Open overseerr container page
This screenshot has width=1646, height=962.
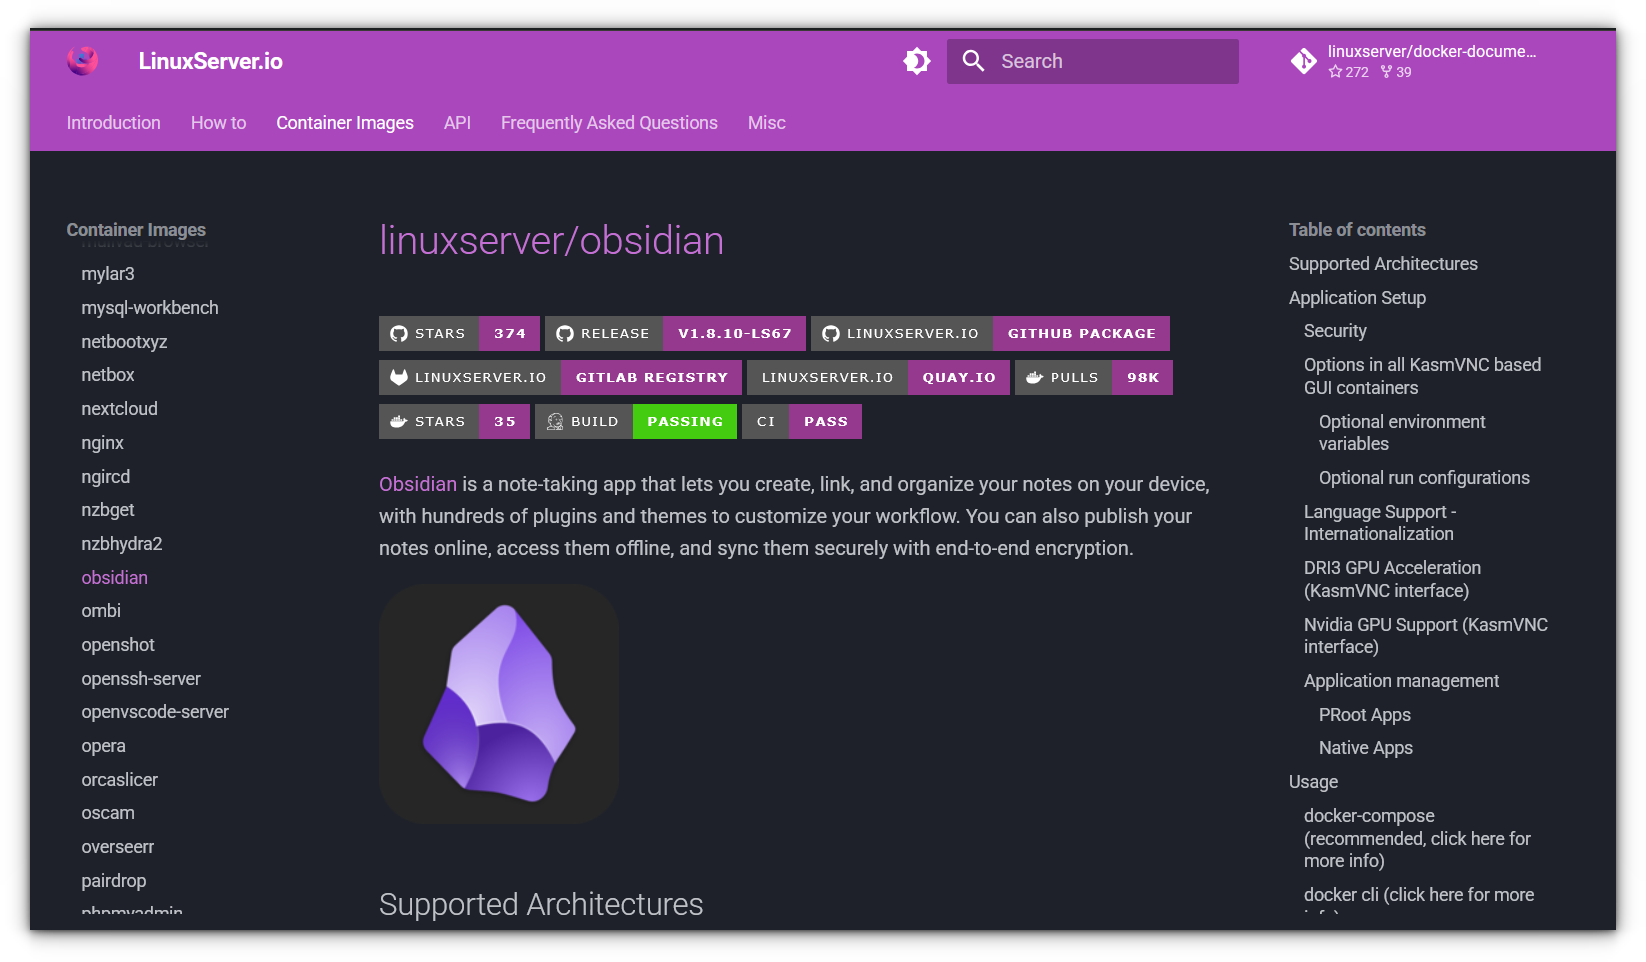(118, 847)
